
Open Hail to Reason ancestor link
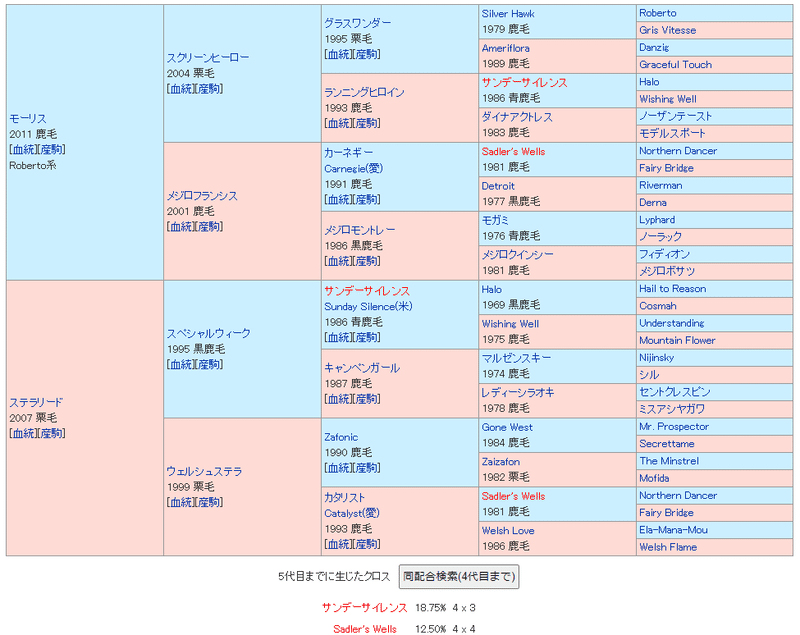[672, 289]
